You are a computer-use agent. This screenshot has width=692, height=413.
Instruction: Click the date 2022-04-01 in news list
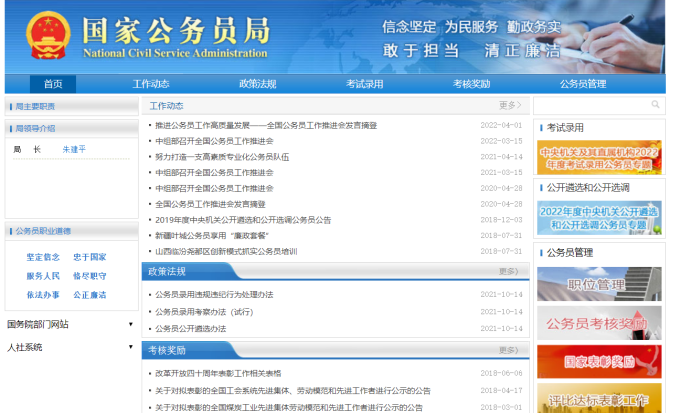pos(501,125)
